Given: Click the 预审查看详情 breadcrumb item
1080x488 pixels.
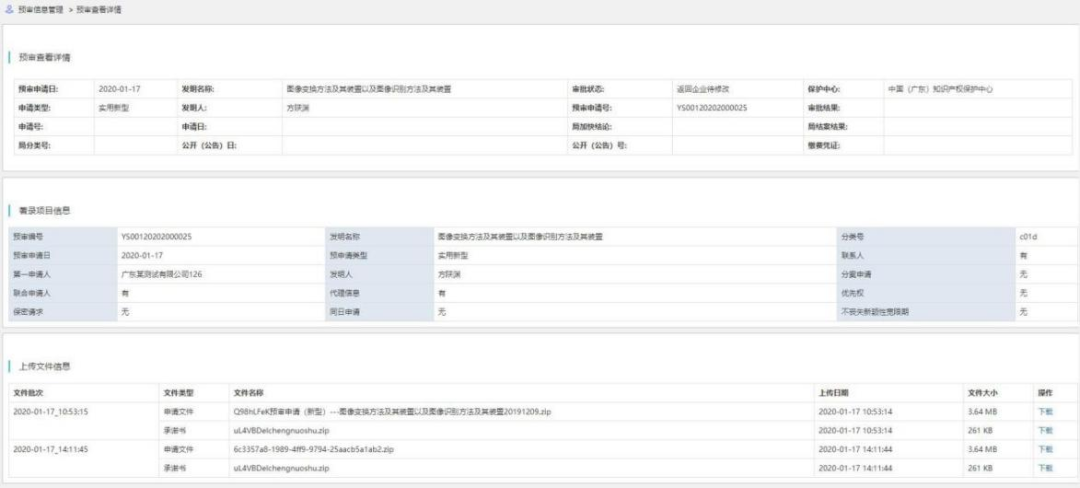Looking at the screenshot, I should 101,8.
